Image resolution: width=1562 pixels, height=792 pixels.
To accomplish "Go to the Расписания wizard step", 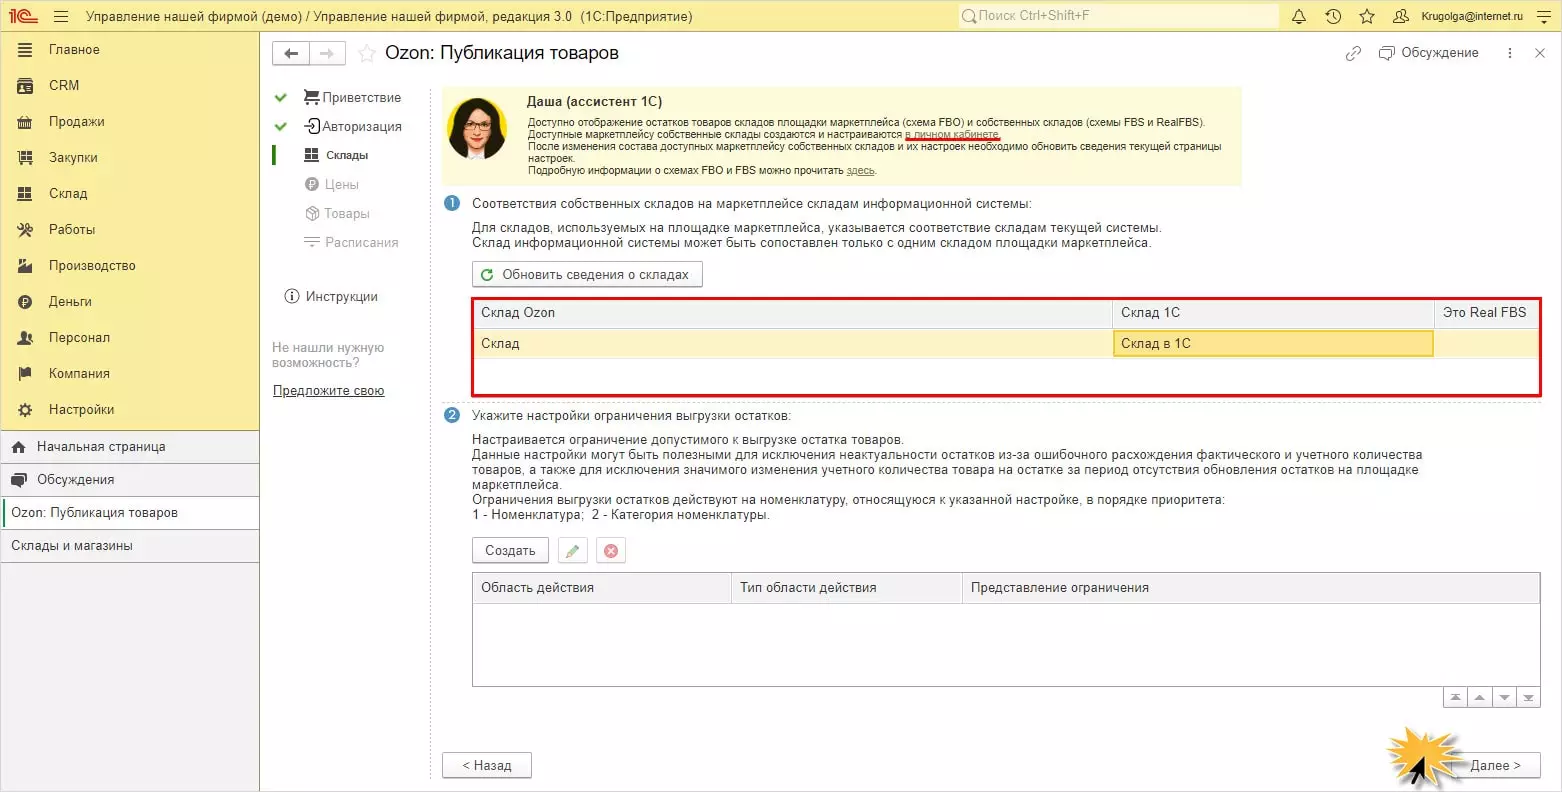I will click(x=351, y=243).
